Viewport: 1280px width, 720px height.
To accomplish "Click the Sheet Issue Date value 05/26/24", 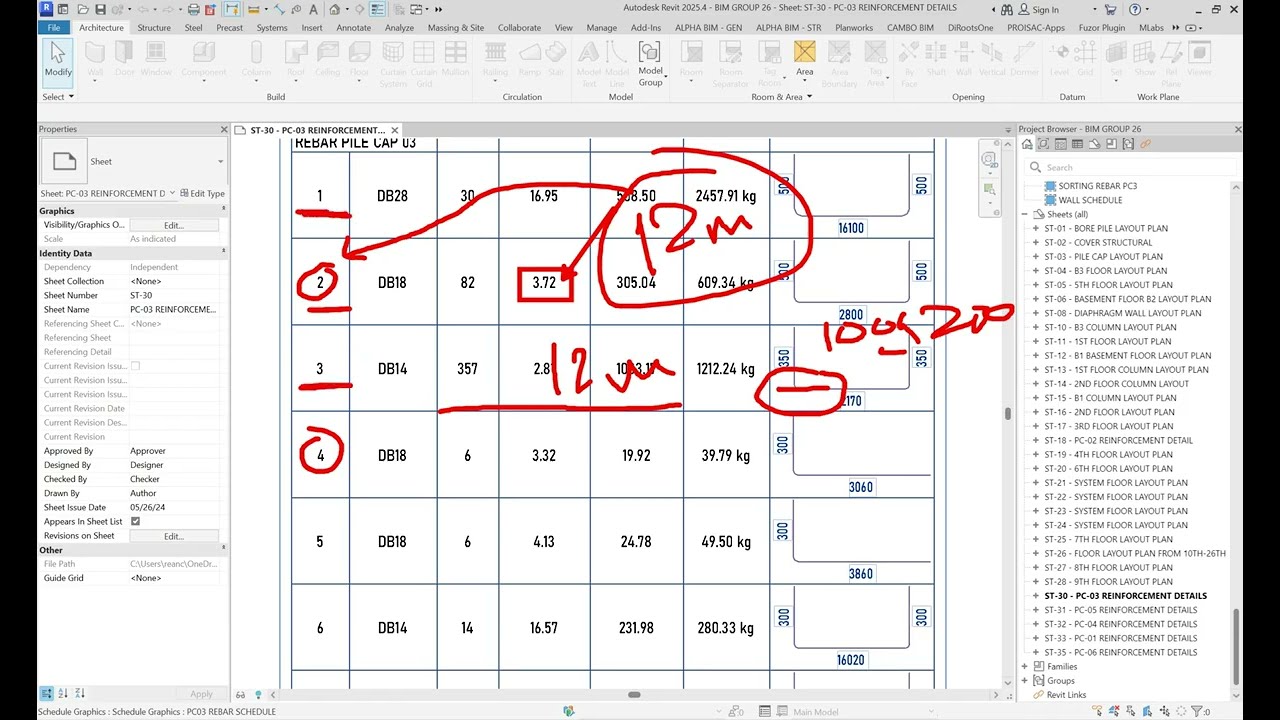I will (x=174, y=507).
